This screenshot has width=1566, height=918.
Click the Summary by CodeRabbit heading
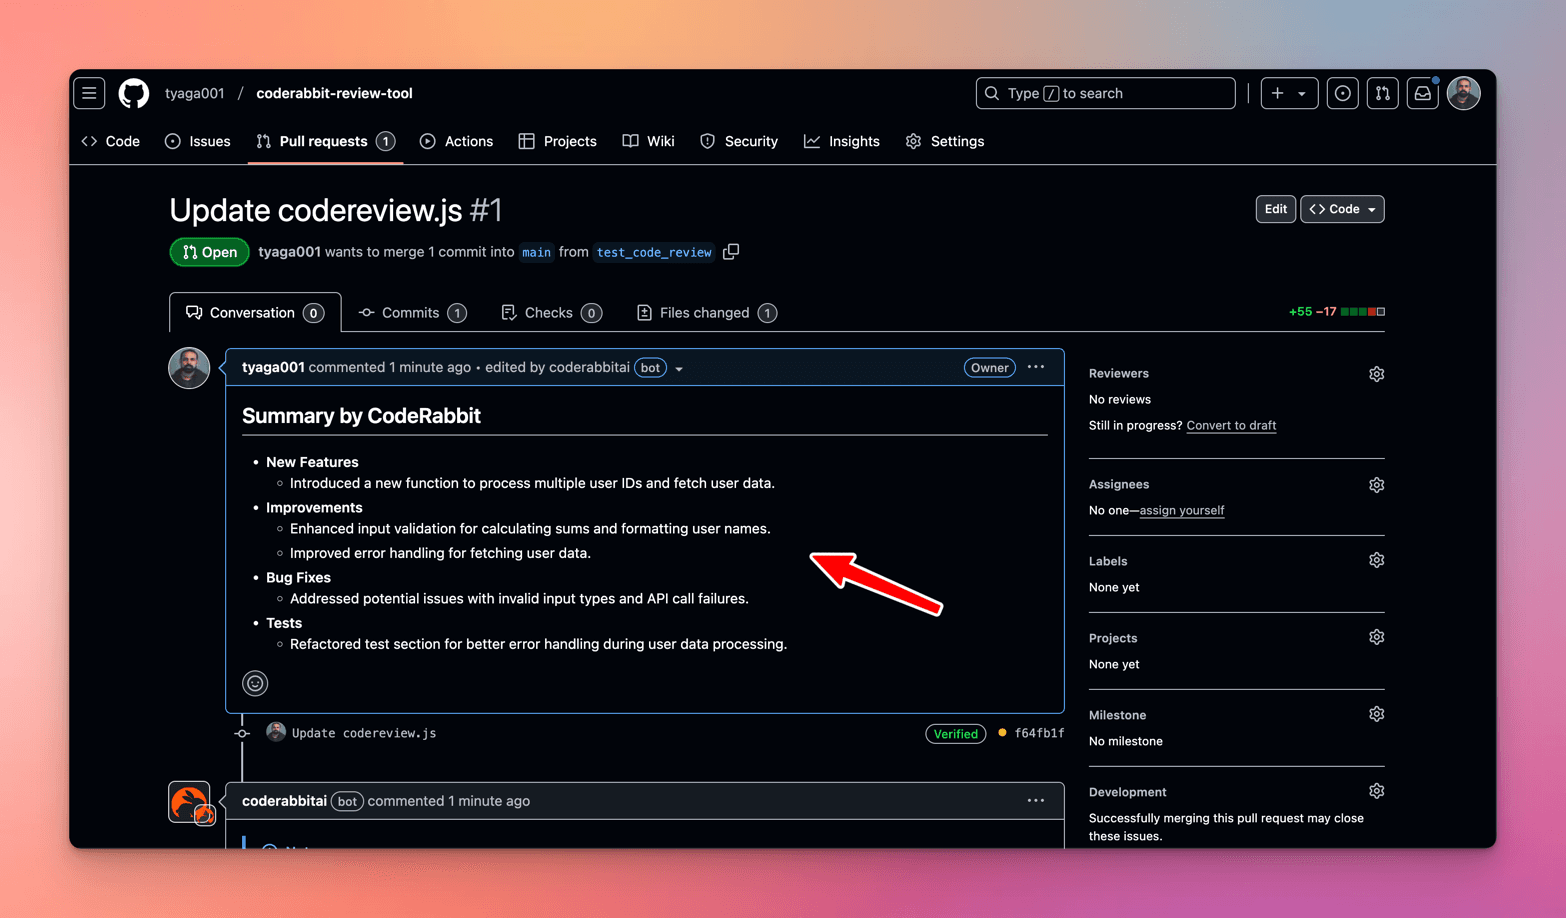(361, 416)
